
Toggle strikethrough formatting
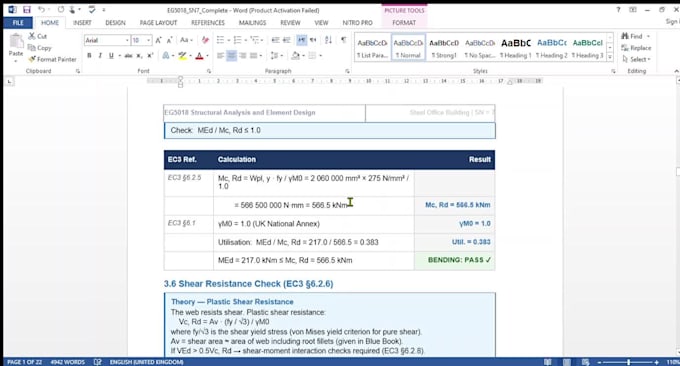pyautogui.click(x=128, y=56)
